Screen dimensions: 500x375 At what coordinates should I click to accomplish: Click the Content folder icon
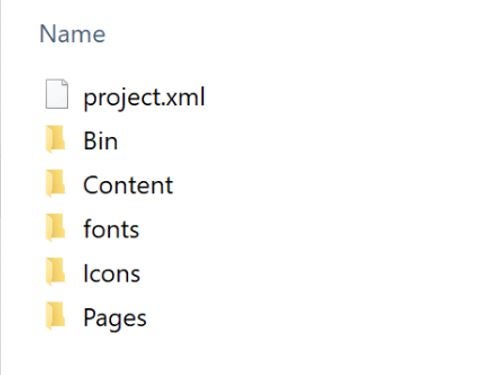[55, 183]
